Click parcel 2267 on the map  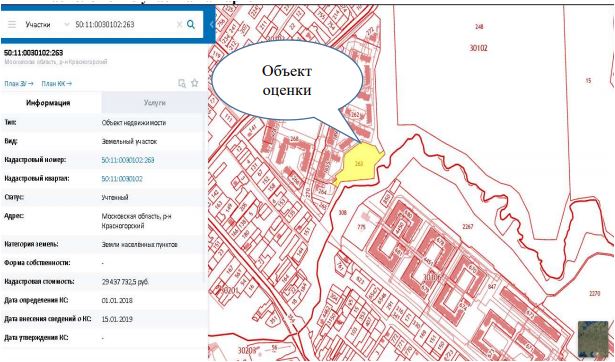pyautogui.click(x=468, y=226)
